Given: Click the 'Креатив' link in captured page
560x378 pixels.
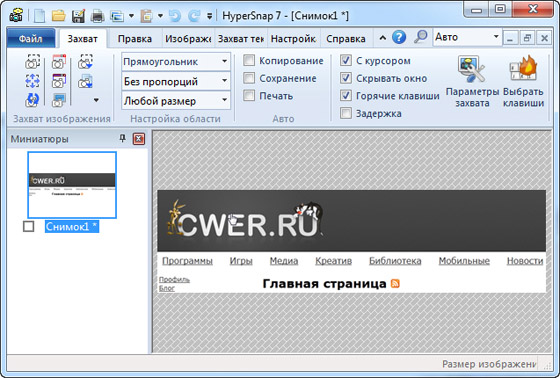Looking at the screenshot, I should pos(334,261).
